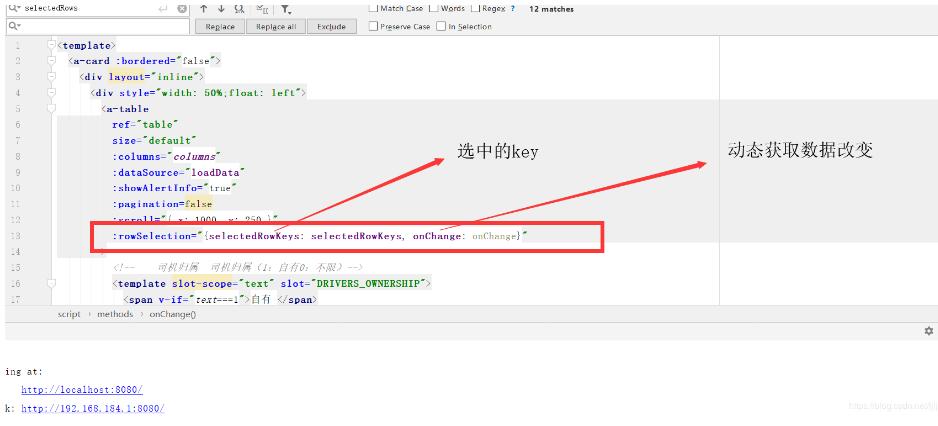938x426 pixels.
Task: Clear the search field text
Action: tap(181, 9)
